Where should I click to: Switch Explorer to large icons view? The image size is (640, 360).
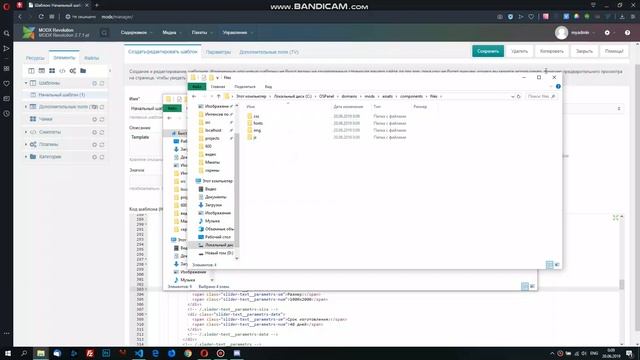pos(557,265)
